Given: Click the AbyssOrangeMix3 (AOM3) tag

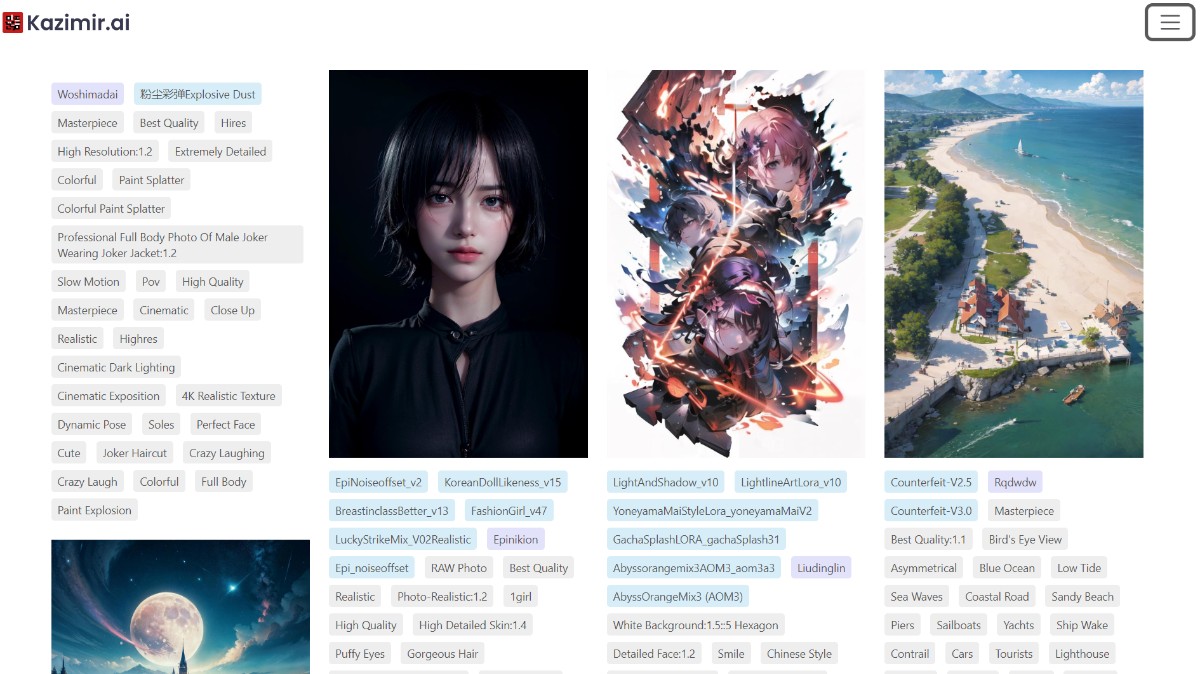Looking at the screenshot, I should pos(678,597).
